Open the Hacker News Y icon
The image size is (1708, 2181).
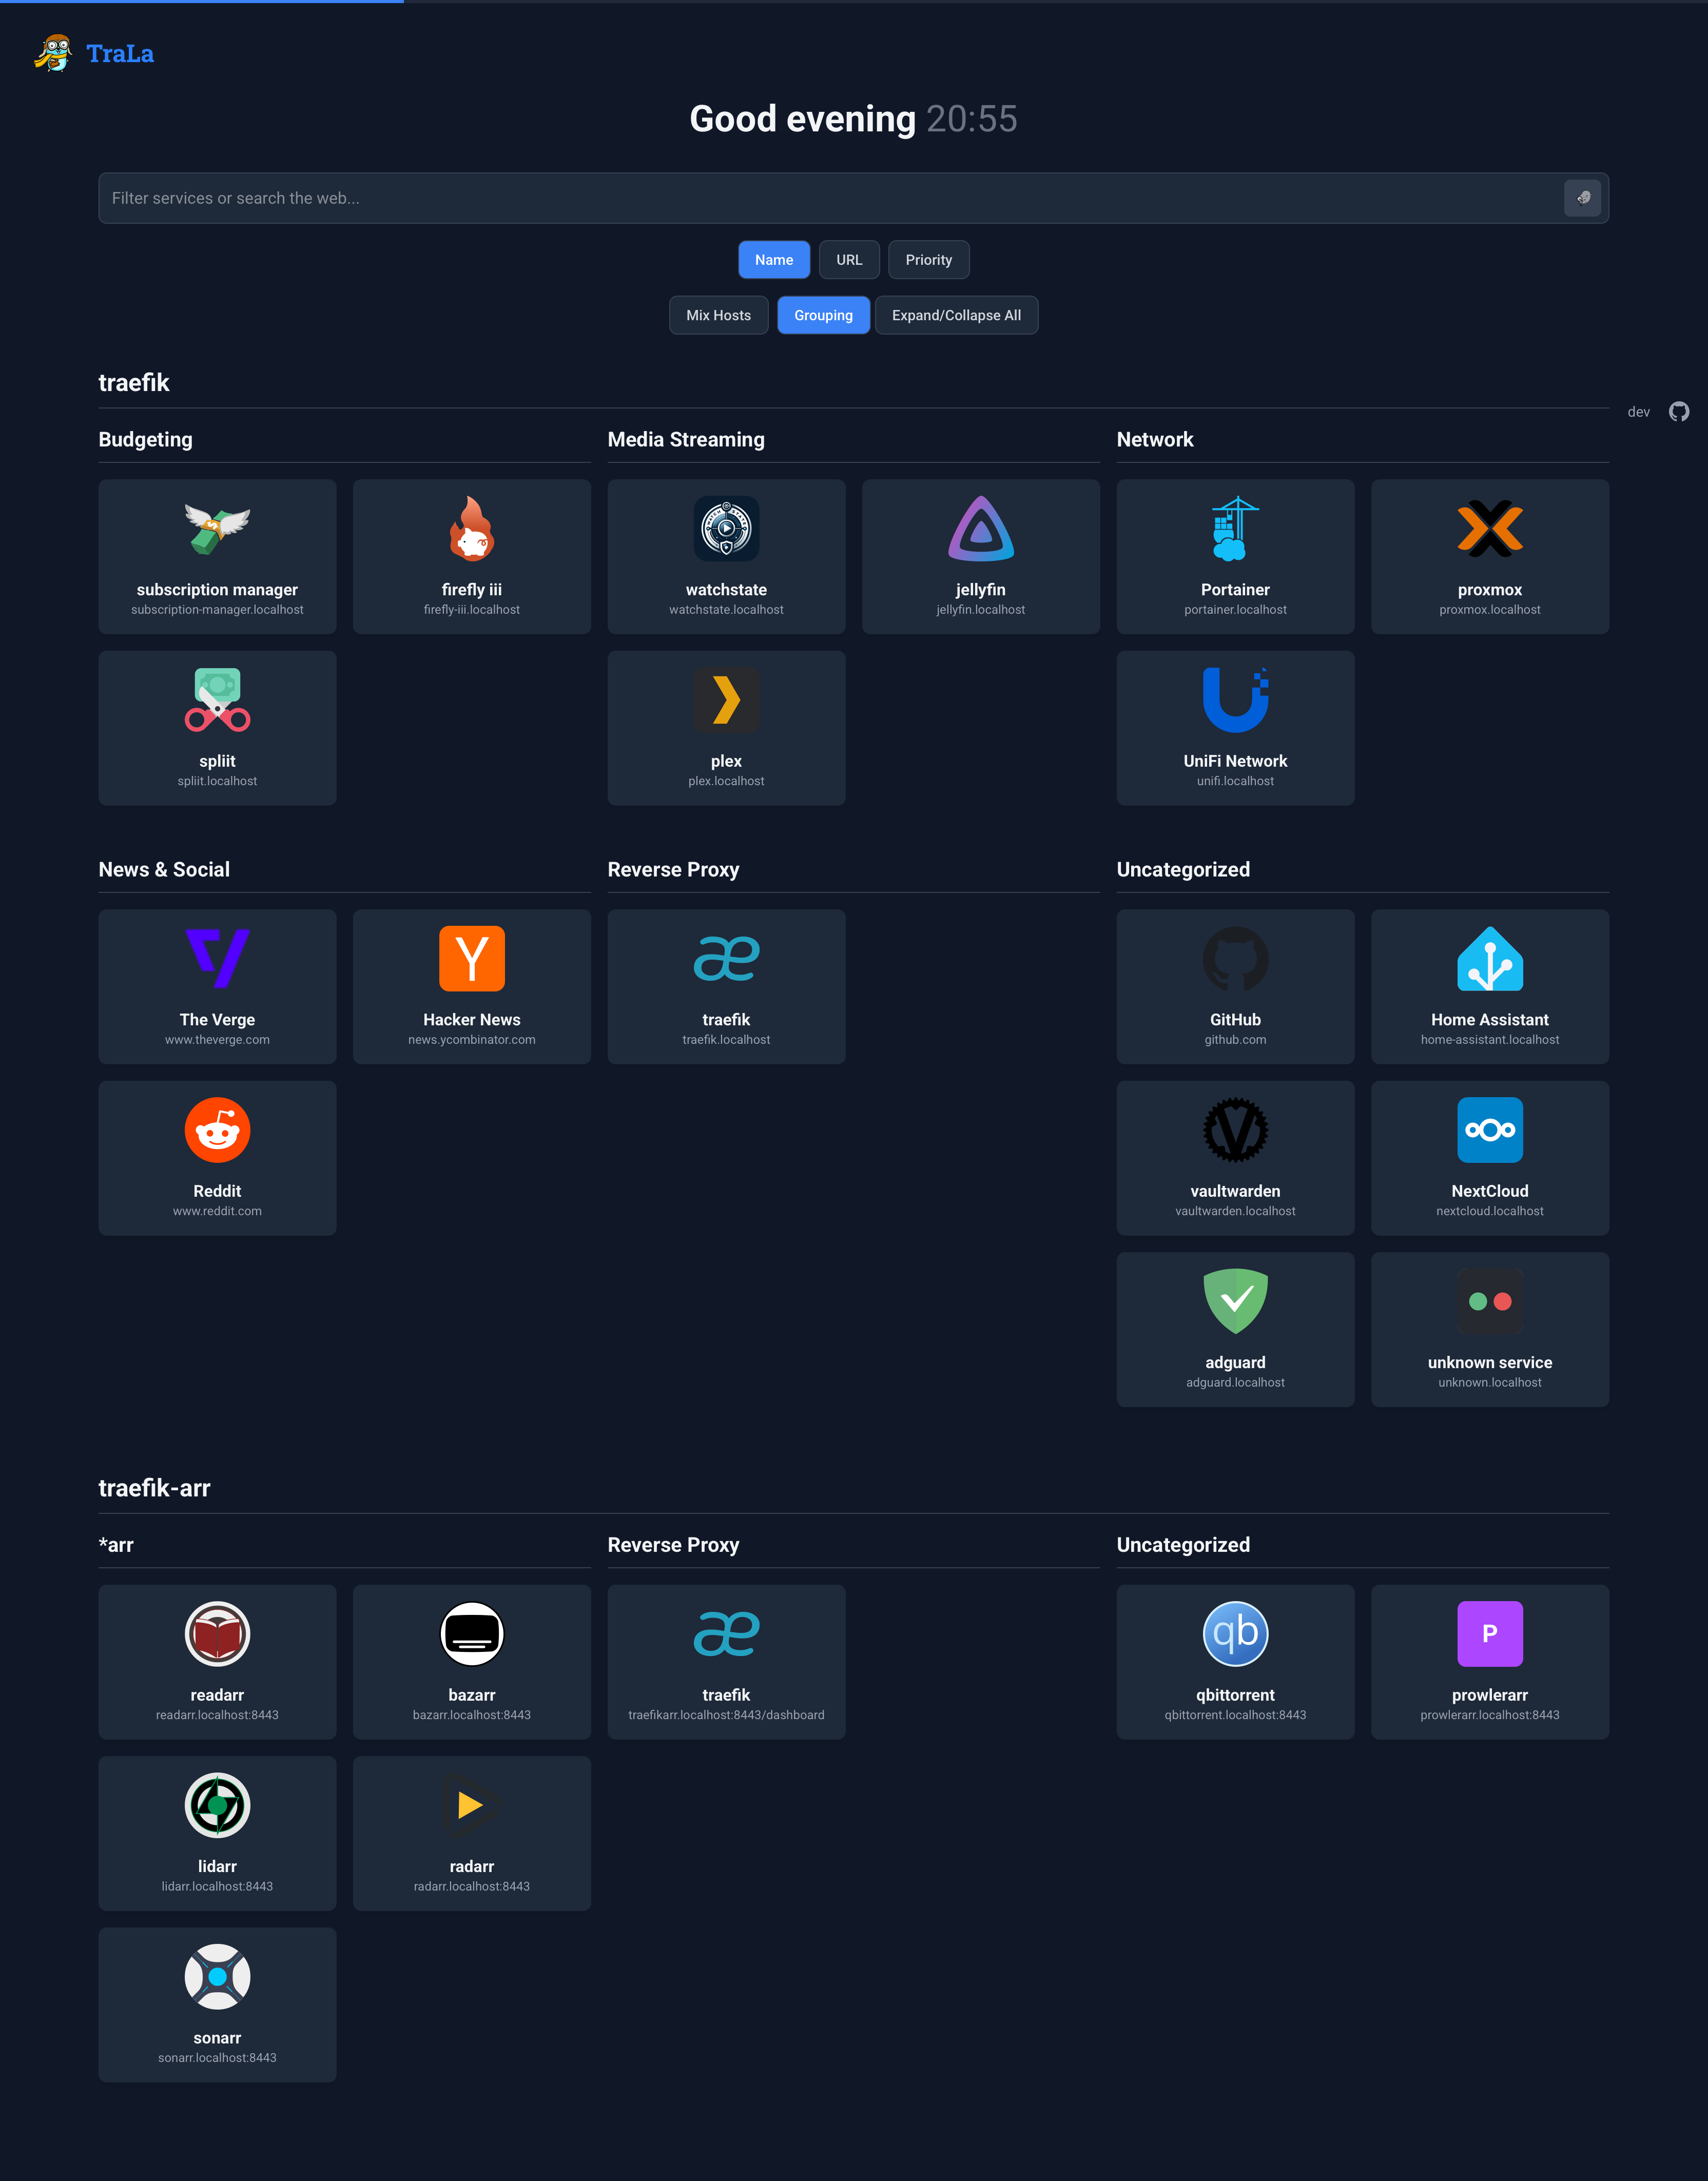tap(472, 958)
